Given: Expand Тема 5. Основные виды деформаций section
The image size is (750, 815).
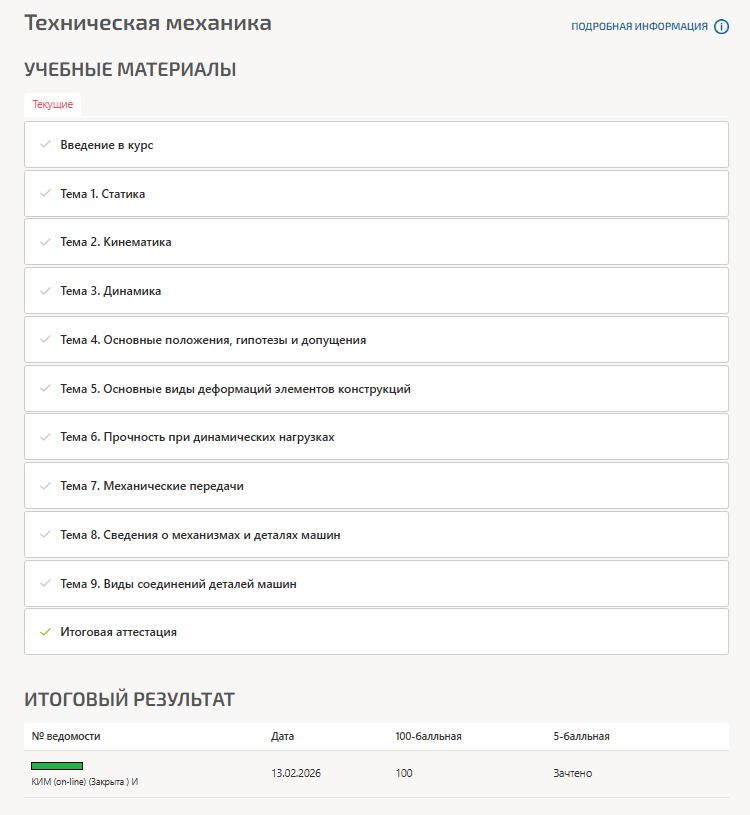Looking at the screenshot, I should (235, 389).
